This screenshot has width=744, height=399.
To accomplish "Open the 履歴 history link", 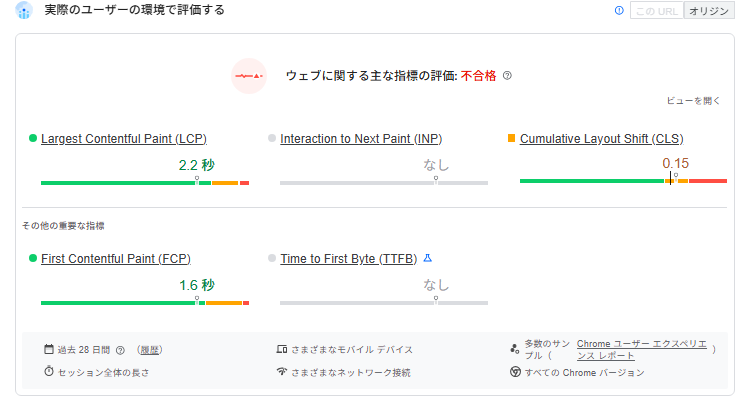I will [x=150, y=350].
